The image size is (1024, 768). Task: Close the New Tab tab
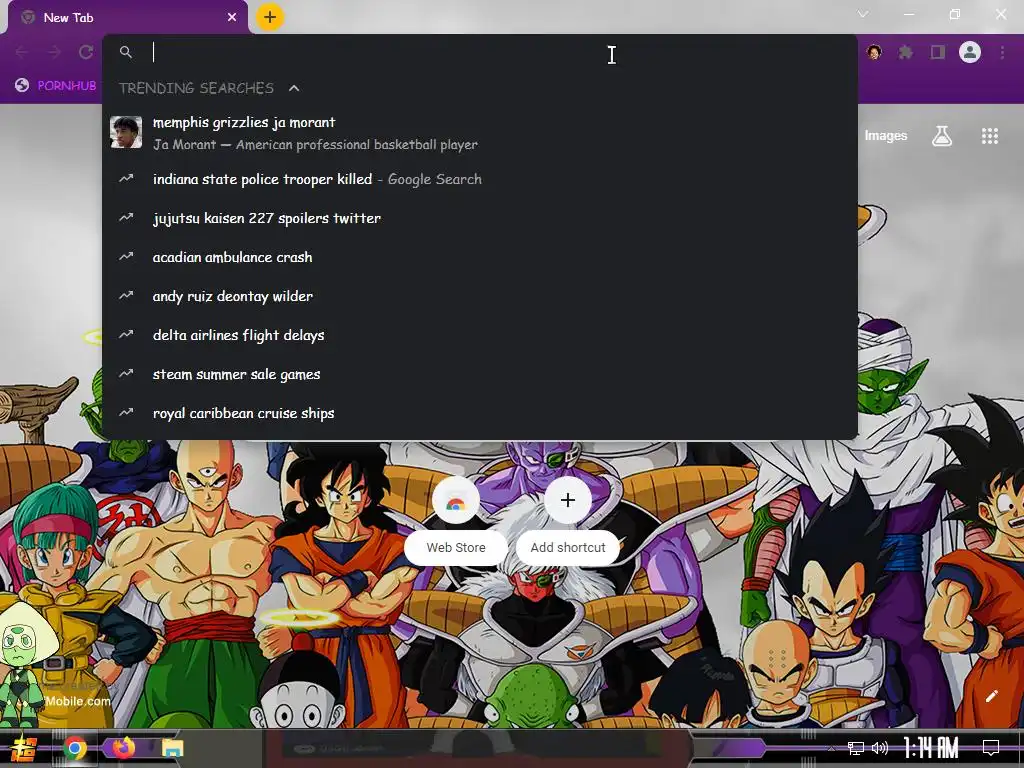(232, 18)
